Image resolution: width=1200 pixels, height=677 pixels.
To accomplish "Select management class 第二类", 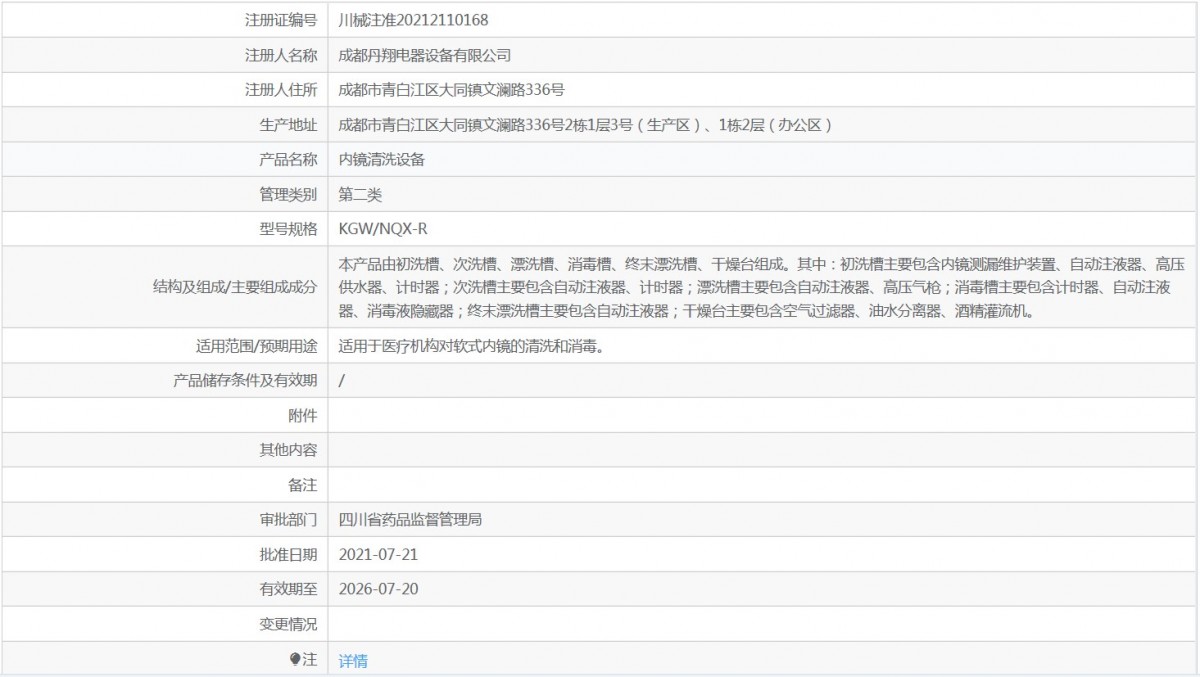I will pos(360,194).
